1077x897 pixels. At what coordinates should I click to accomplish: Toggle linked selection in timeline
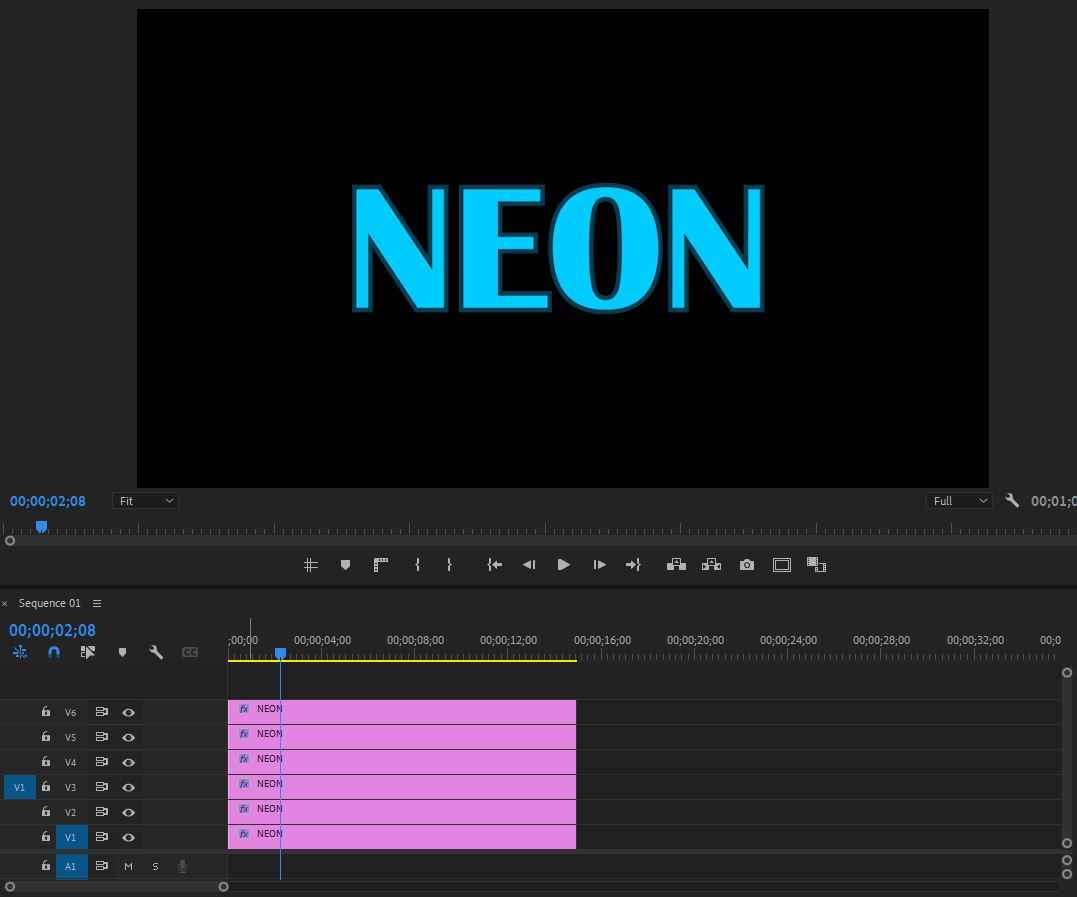pyautogui.click(x=87, y=652)
